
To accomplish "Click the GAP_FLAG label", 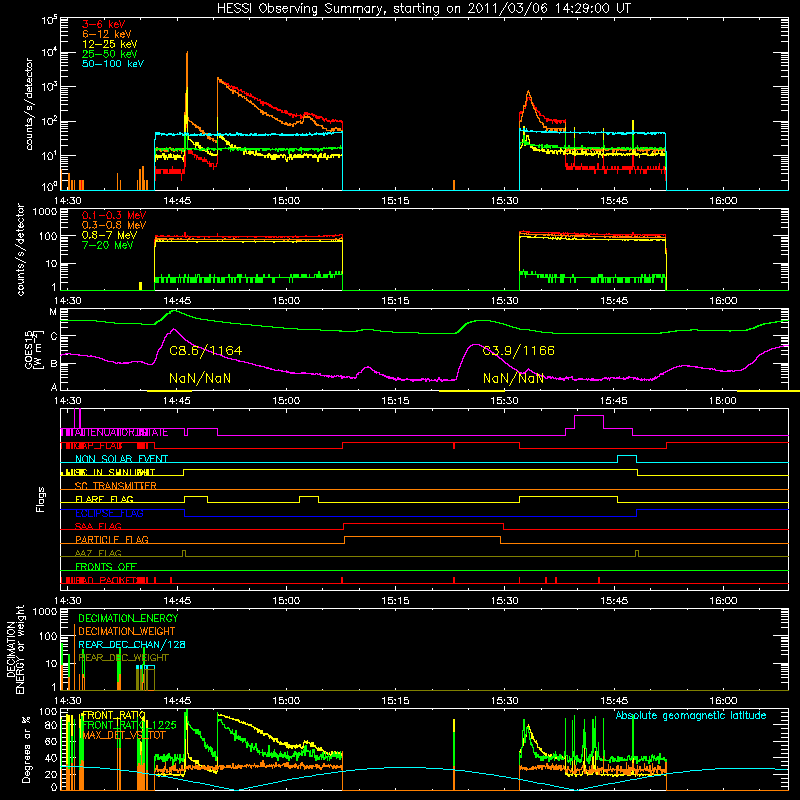I will [99, 445].
